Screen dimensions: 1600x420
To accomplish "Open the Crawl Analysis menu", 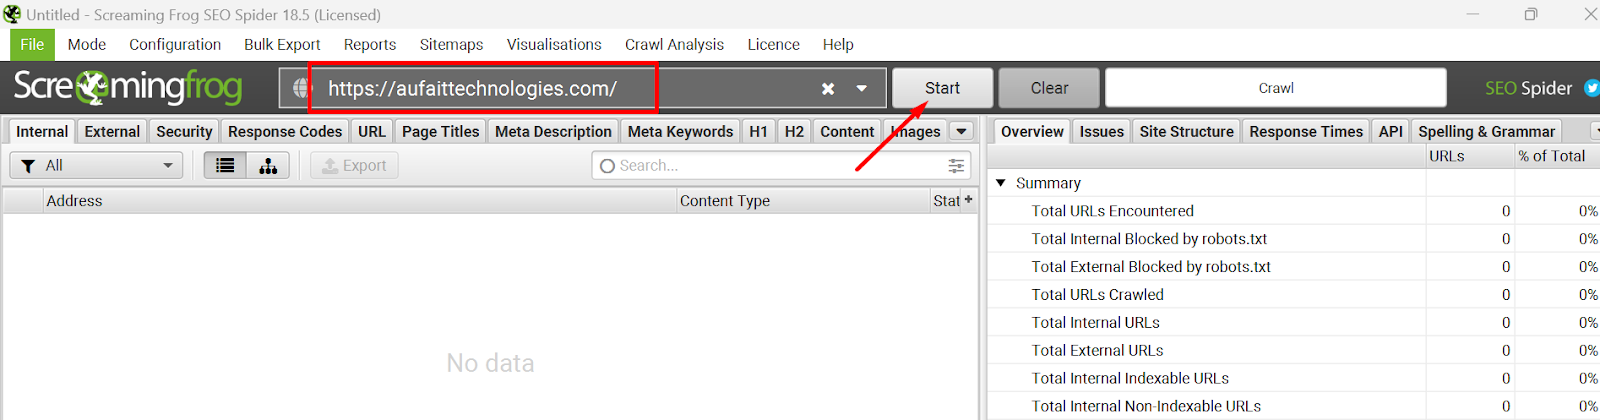I will point(674,45).
